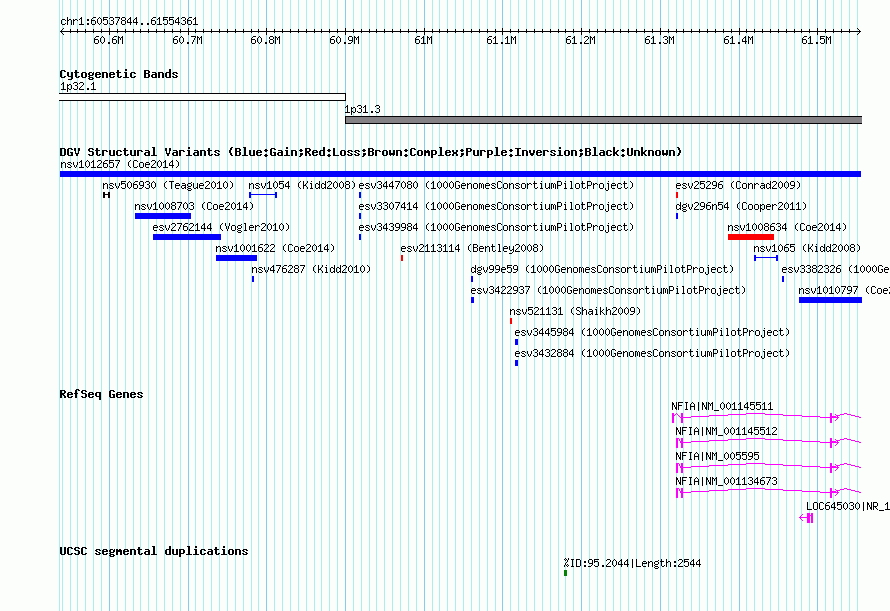Click the DGV Structural Variants track title
The height and width of the screenshot is (611, 890).
[x=371, y=152]
